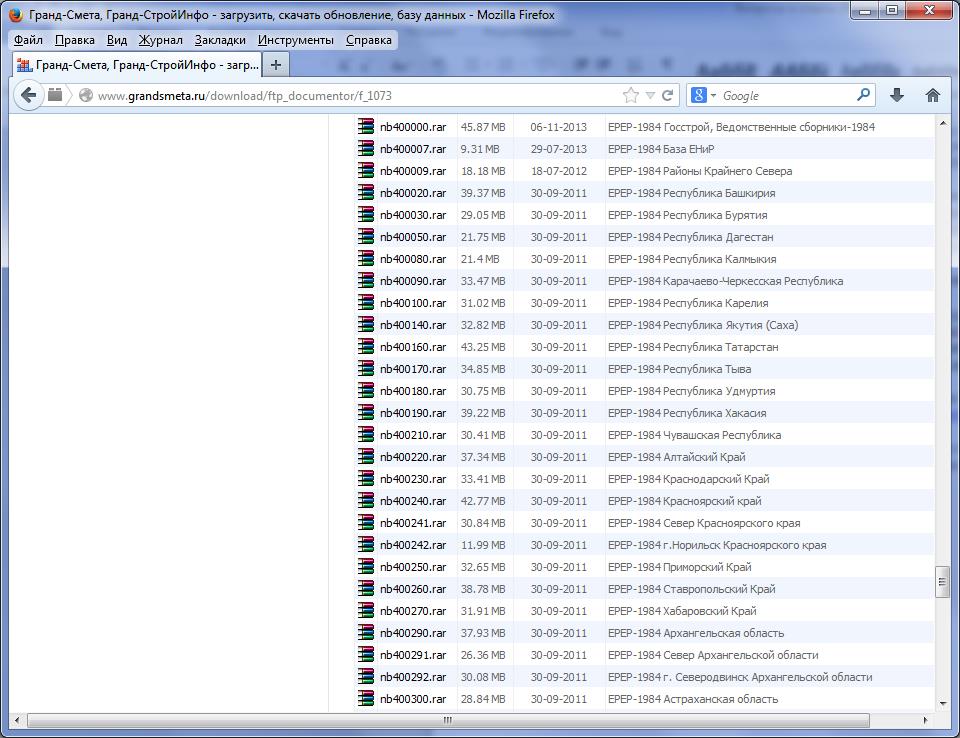
Task: Select text ЕРЕР-1984 Ставропольский Край
Action: tap(691, 589)
